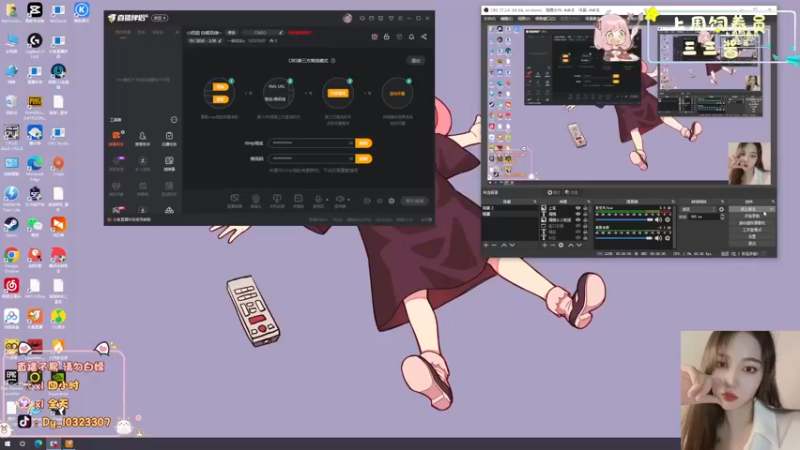Open the hamburger menu in live companion title bar
Image resolution: width=800 pixels, height=450 pixels.
pyautogui.click(x=400, y=18)
